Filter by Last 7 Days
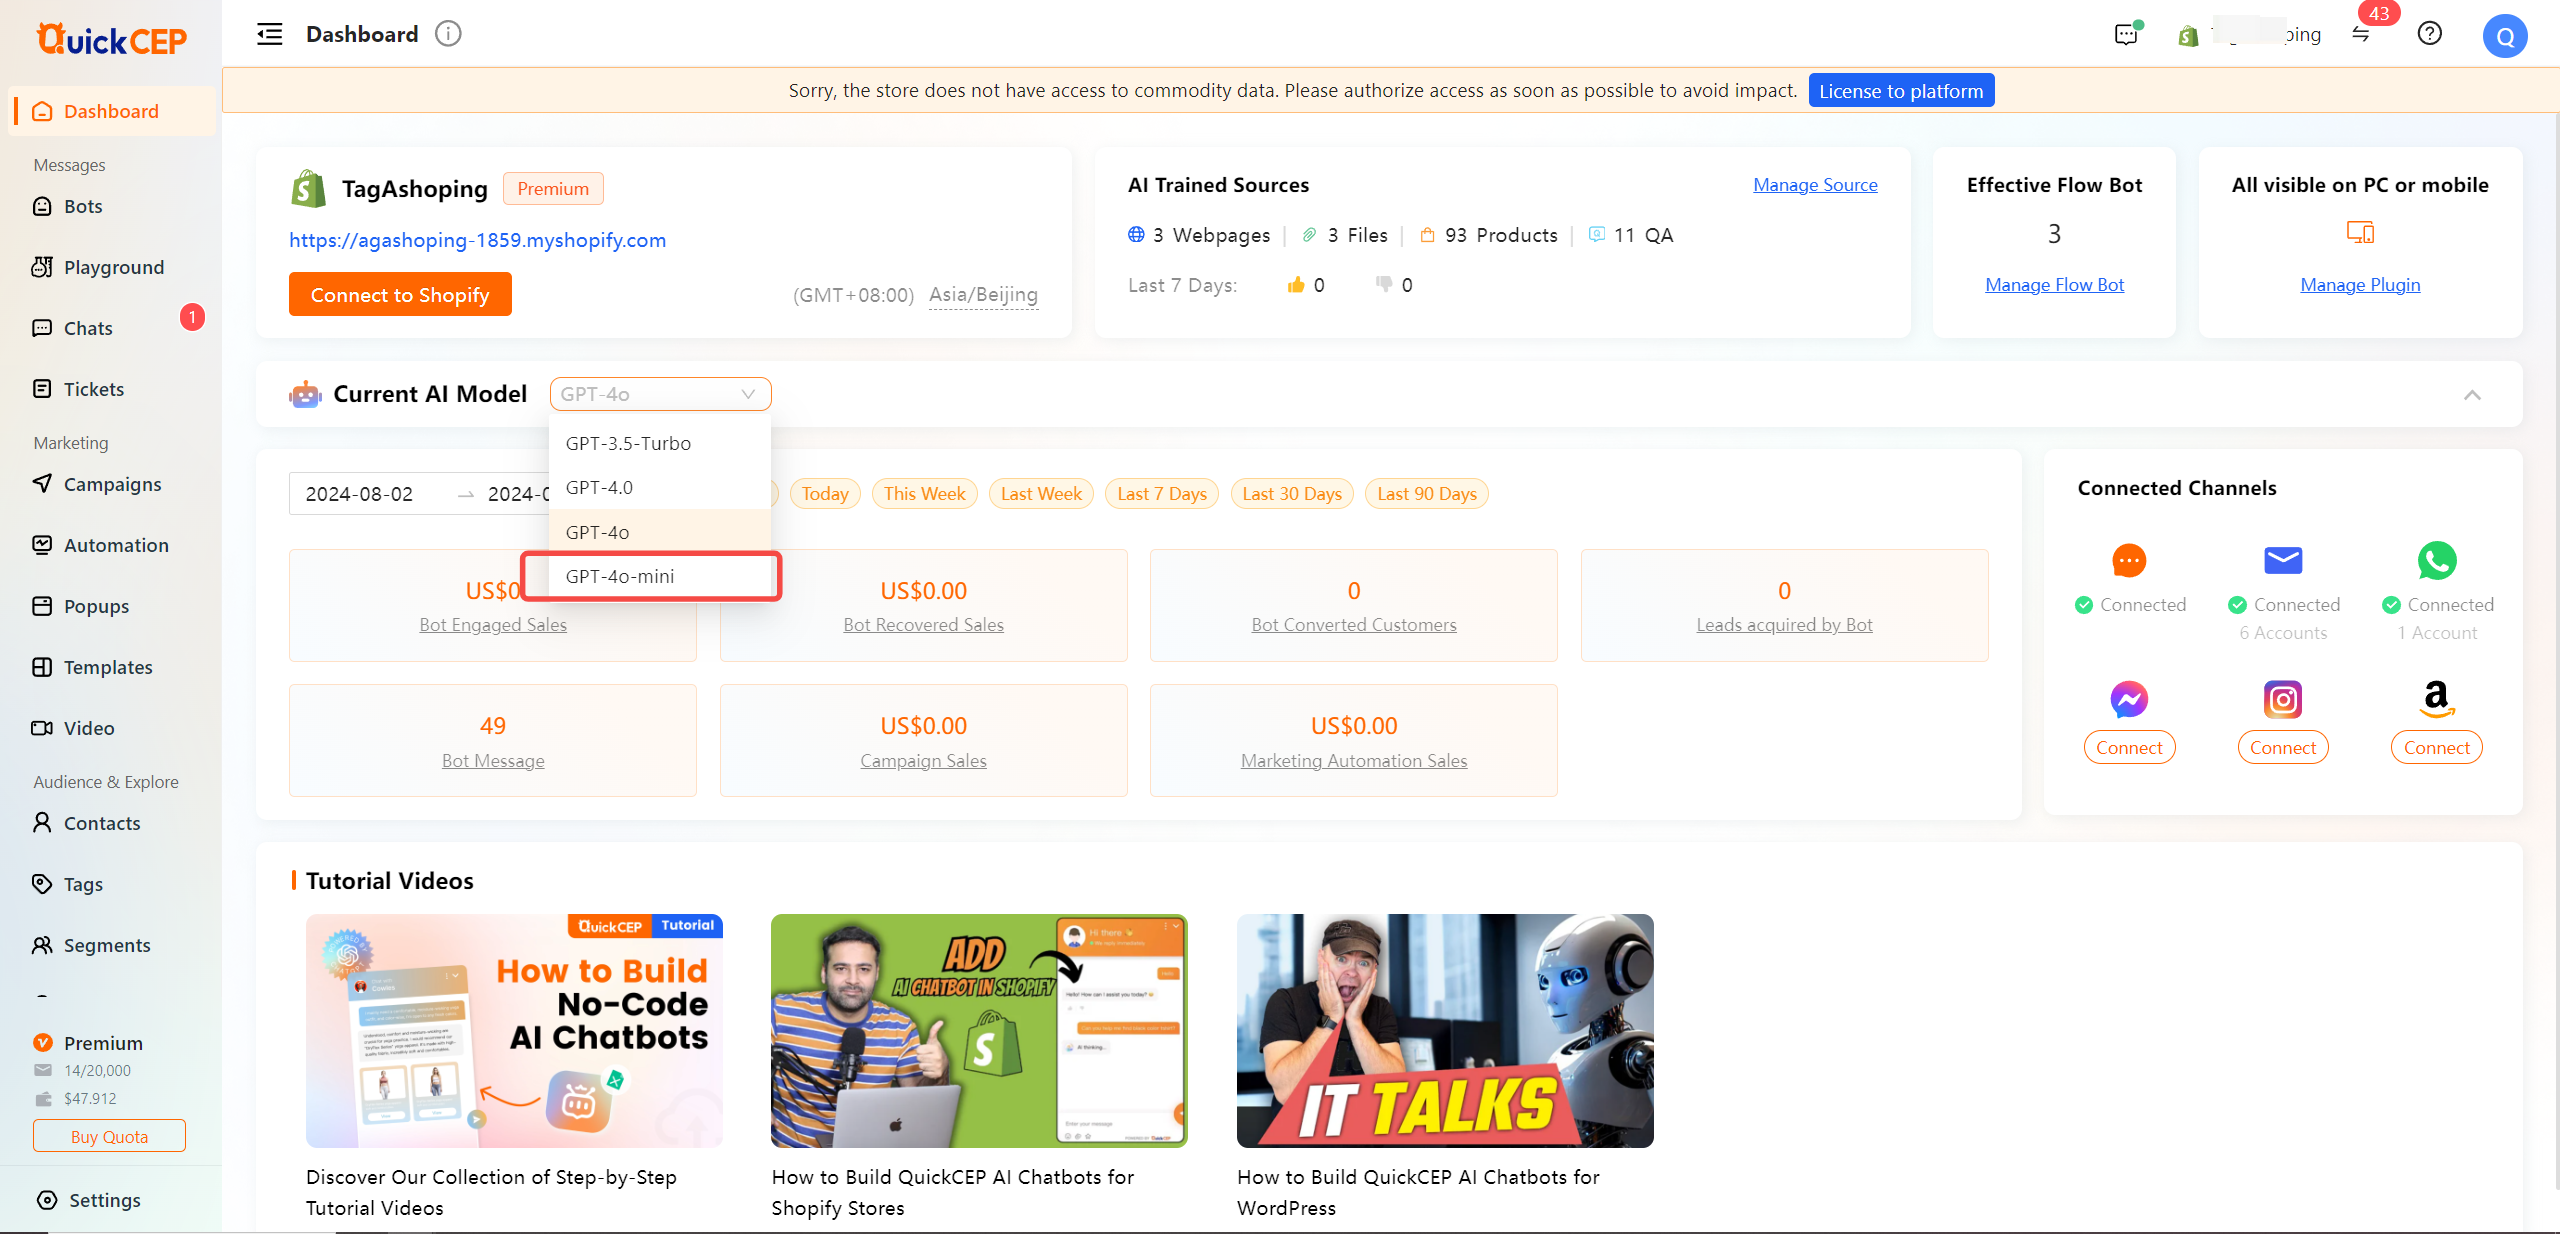 coord(1162,493)
